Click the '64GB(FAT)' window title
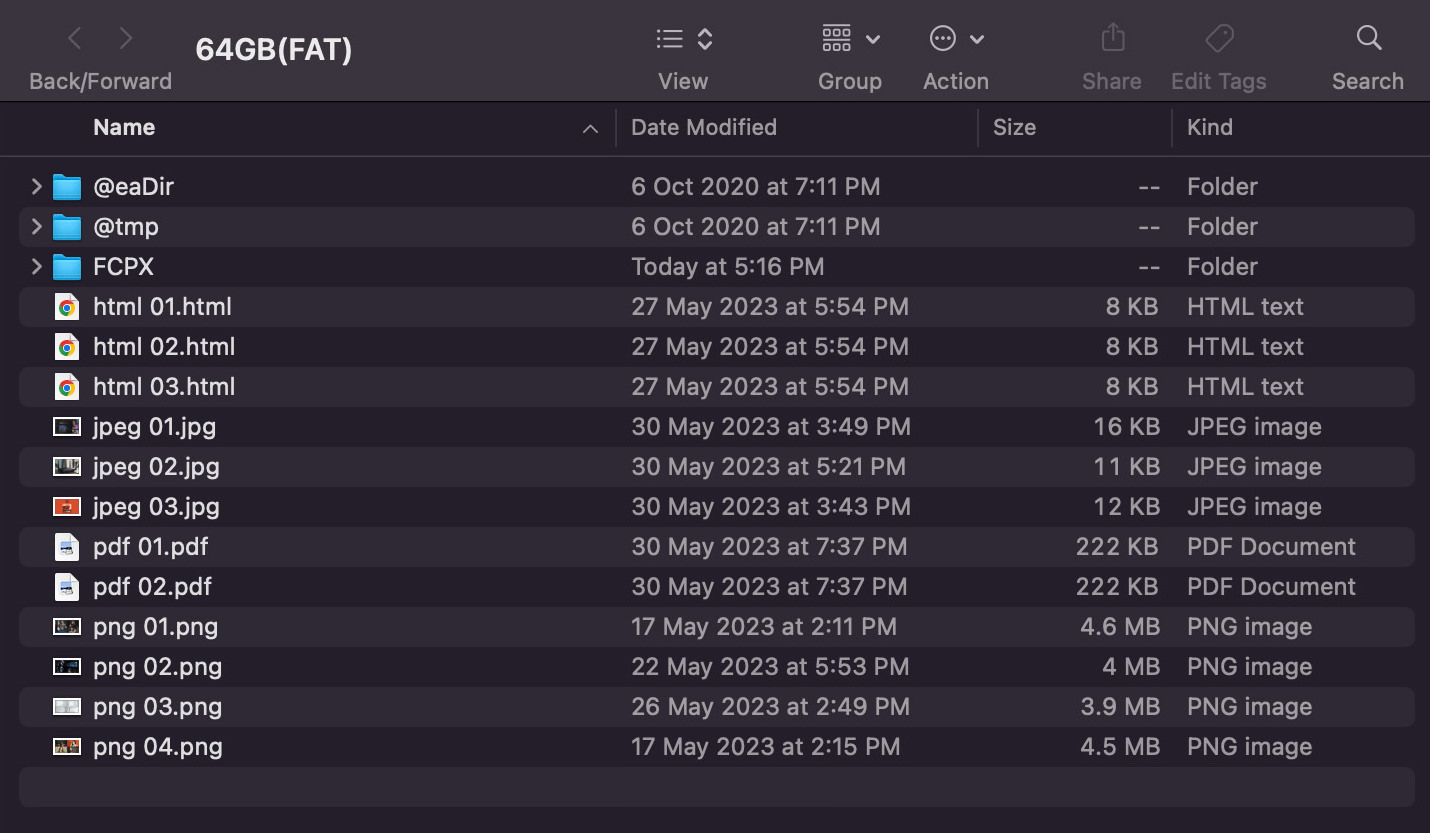Screen dimensions: 1430x833 tap(274, 50)
